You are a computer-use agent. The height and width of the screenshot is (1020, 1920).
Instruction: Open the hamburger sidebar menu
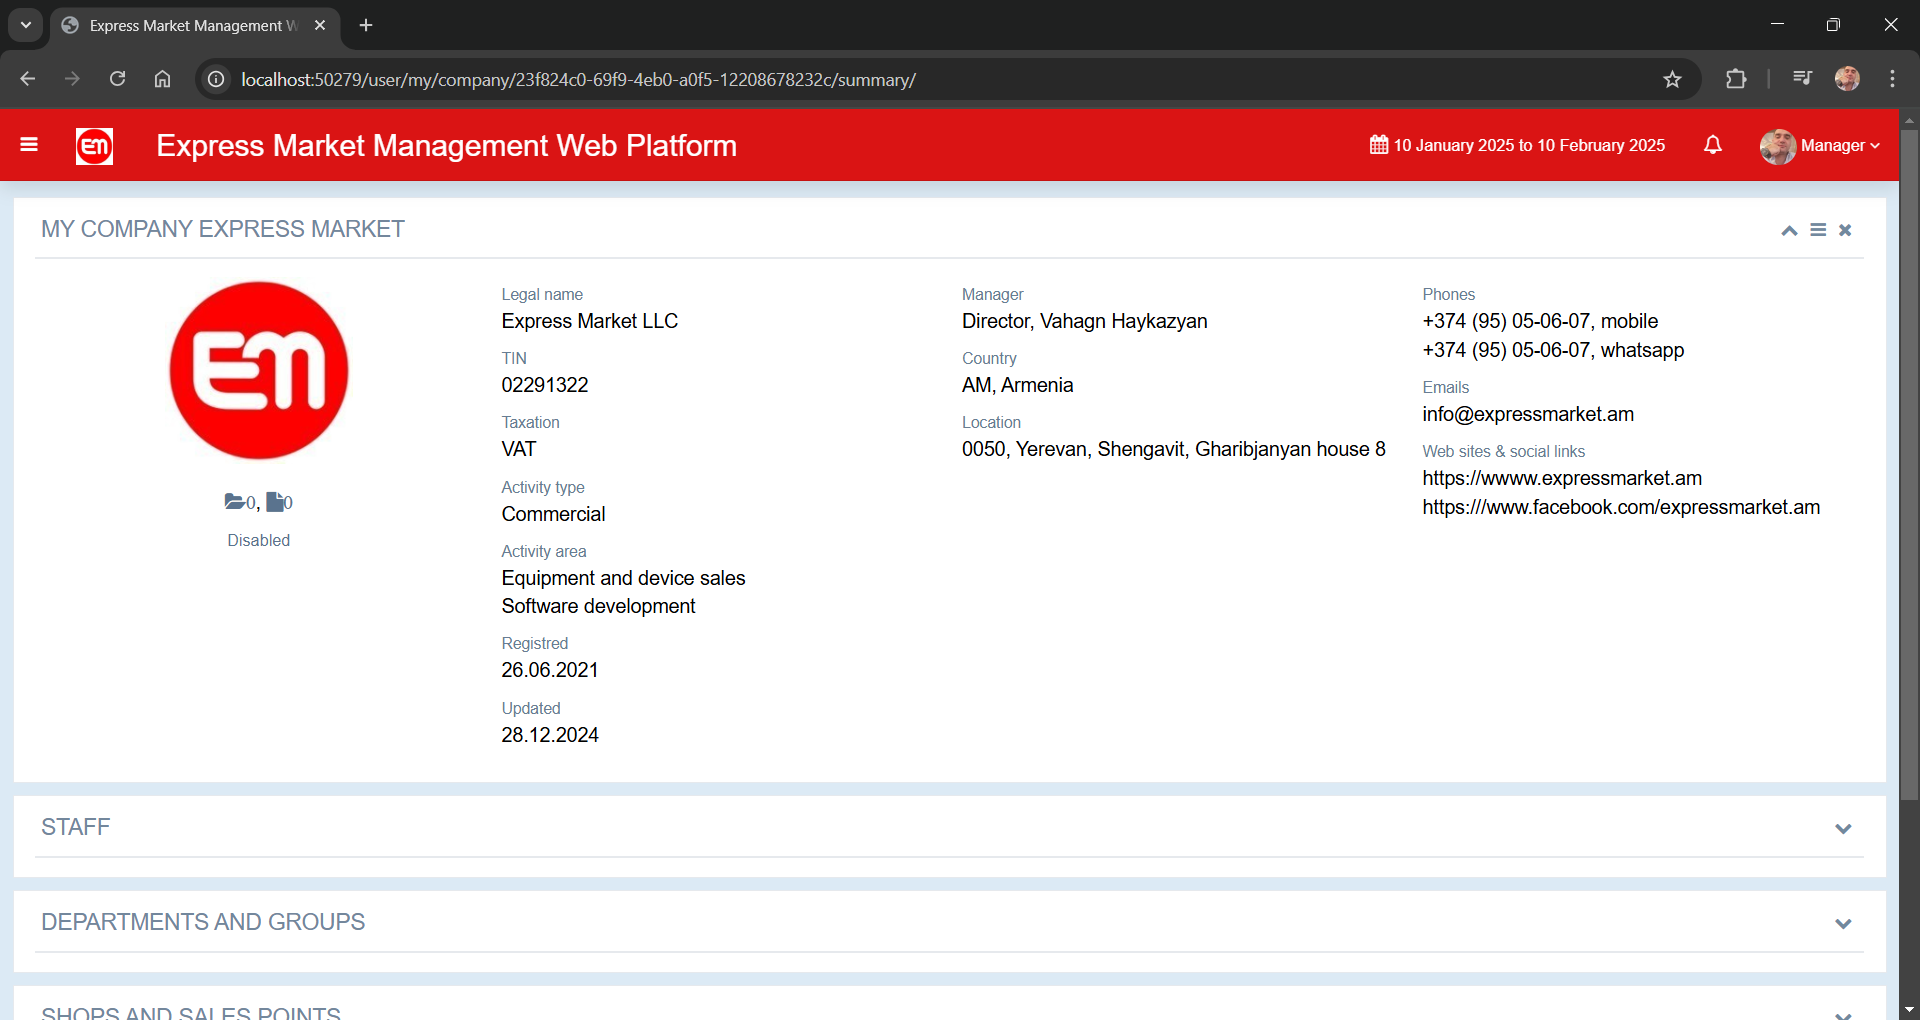point(29,145)
